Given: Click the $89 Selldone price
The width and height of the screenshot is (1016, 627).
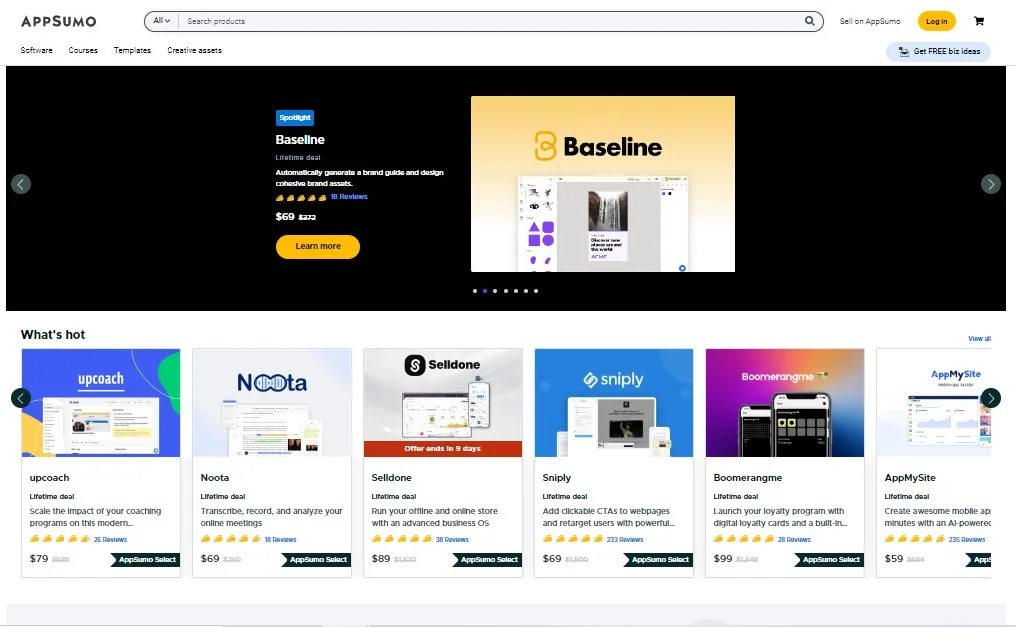Looking at the screenshot, I should coord(381,558).
